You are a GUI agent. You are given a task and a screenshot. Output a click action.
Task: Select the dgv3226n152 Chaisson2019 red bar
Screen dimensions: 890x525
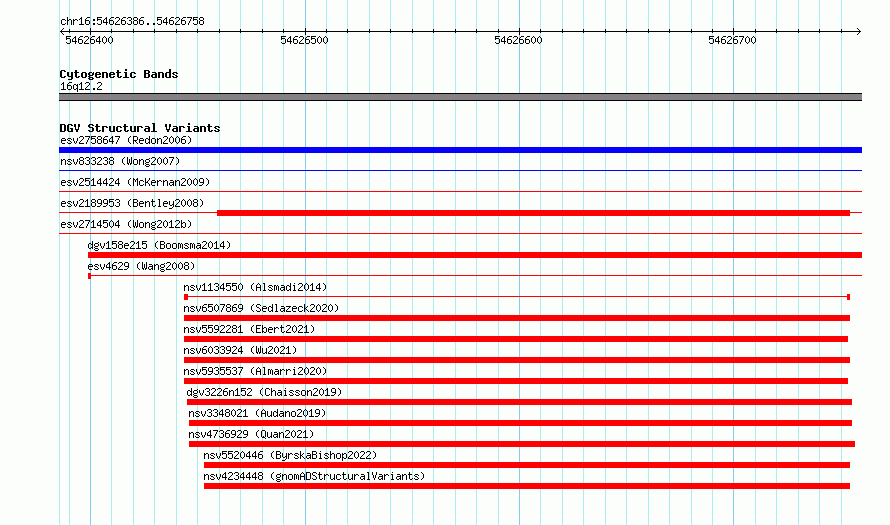[519, 402]
